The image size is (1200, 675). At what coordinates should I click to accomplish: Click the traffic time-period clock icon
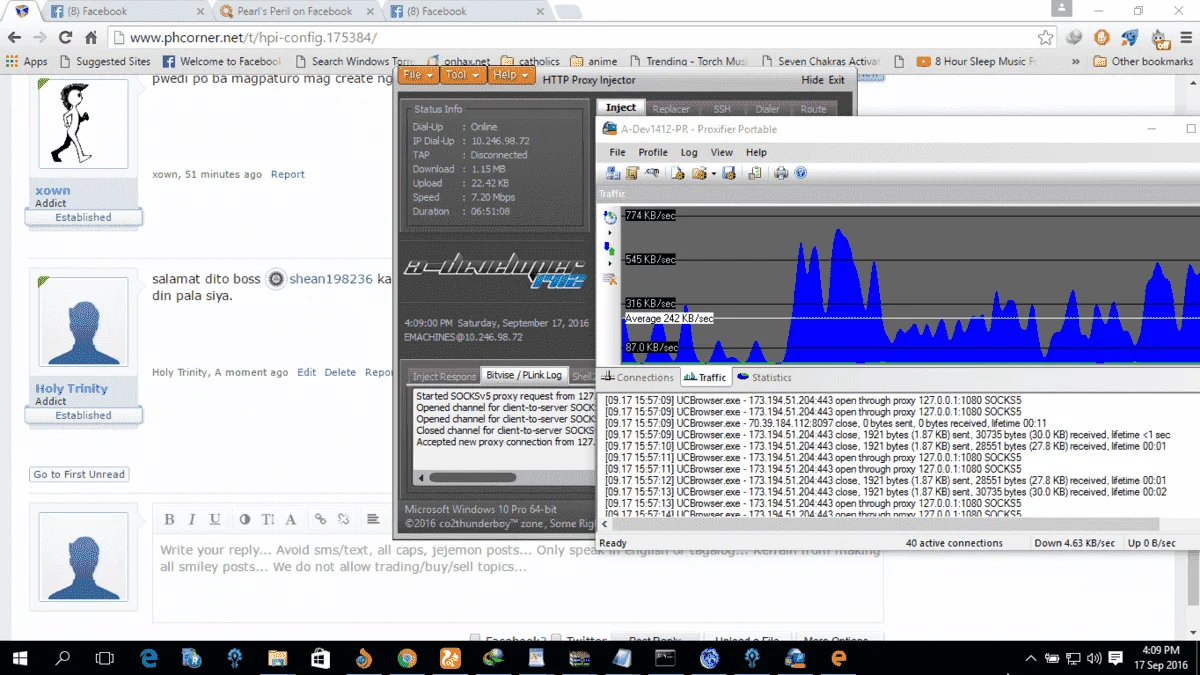pos(610,217)
